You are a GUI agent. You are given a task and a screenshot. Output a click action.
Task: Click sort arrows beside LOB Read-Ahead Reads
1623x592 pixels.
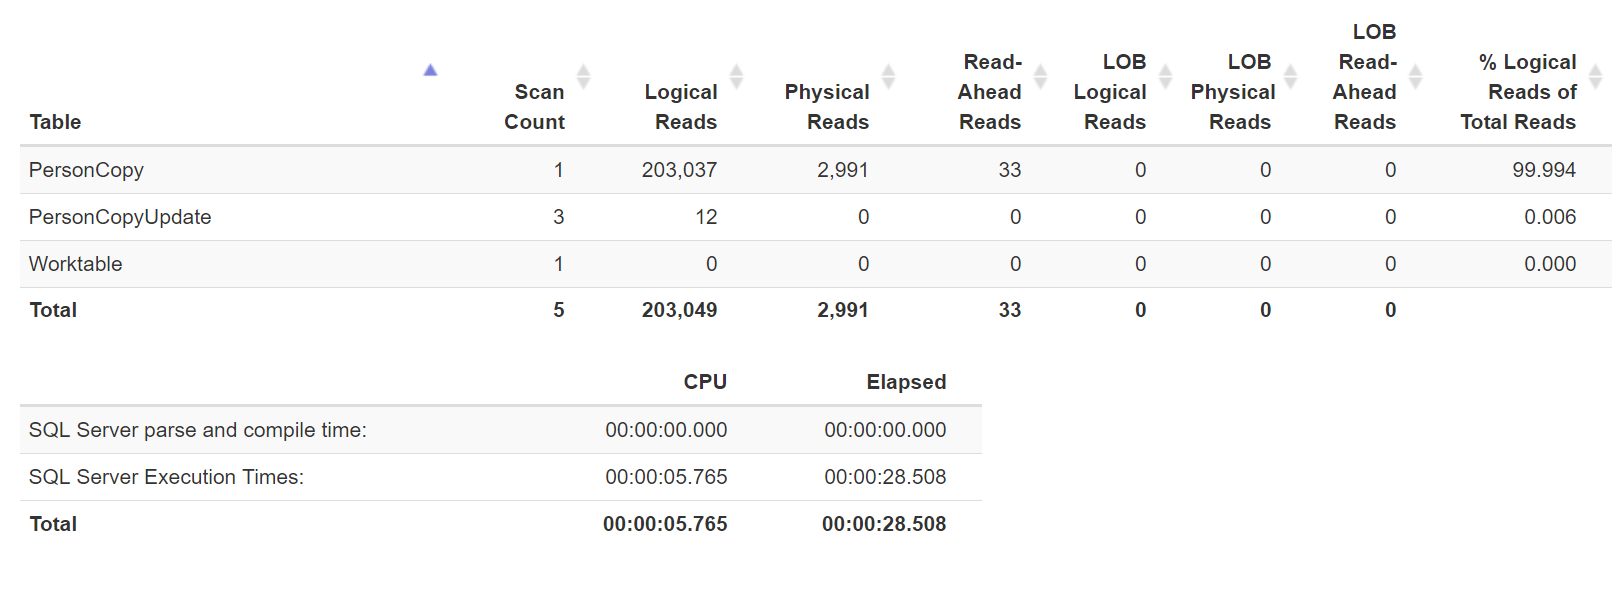coord(1416,76)
